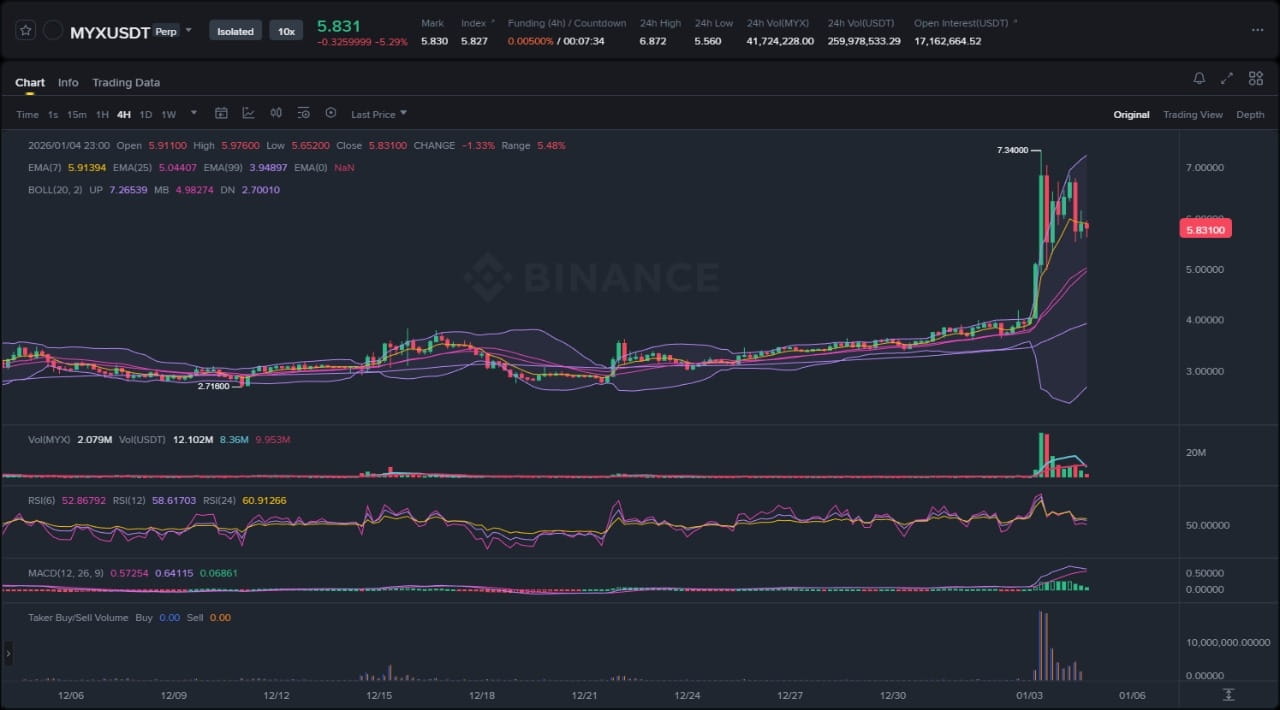Click the 24h High value 6.872
1280x710 pixels.
[x=652, y=41]
